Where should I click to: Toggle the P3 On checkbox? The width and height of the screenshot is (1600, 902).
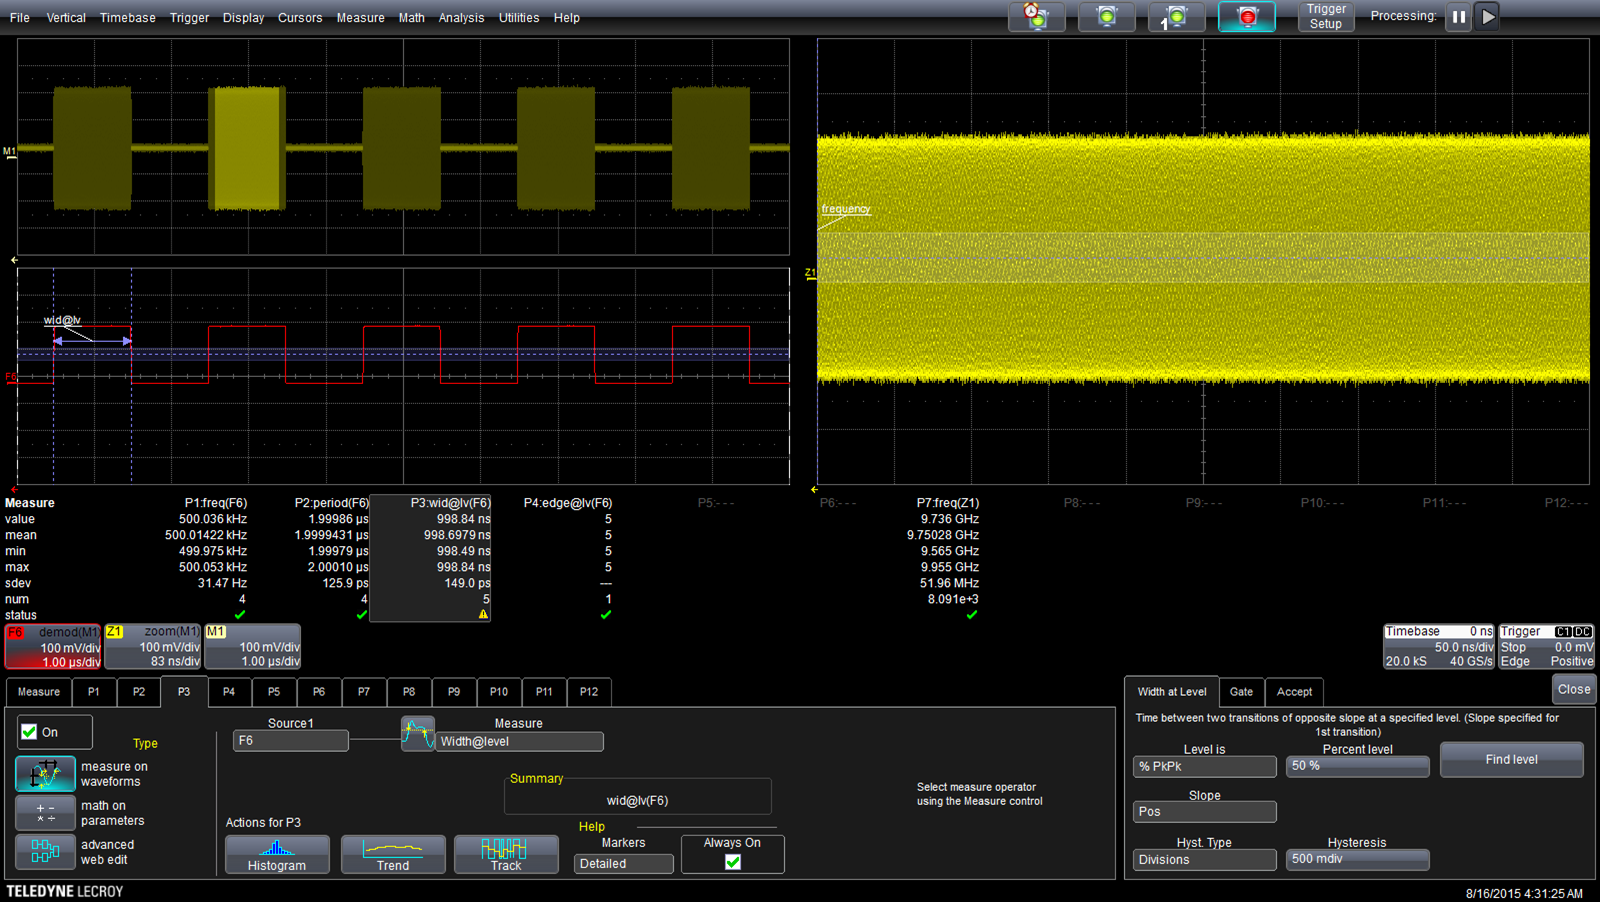(30, 732)
